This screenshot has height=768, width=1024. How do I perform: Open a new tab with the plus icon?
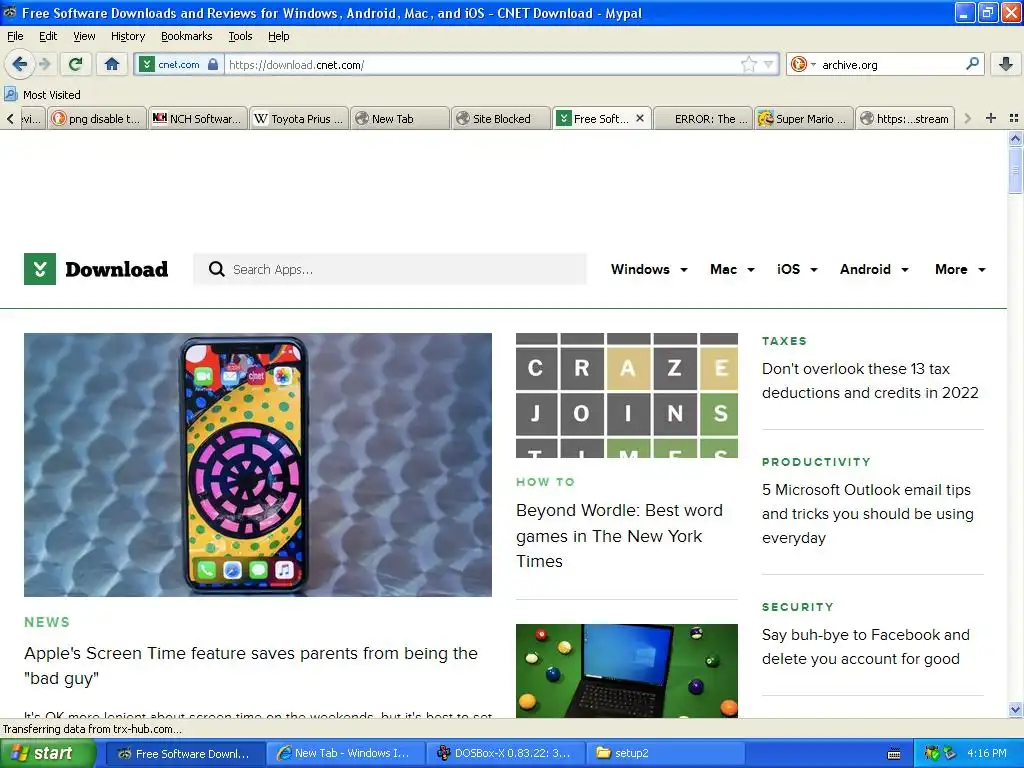coord(991,118)
